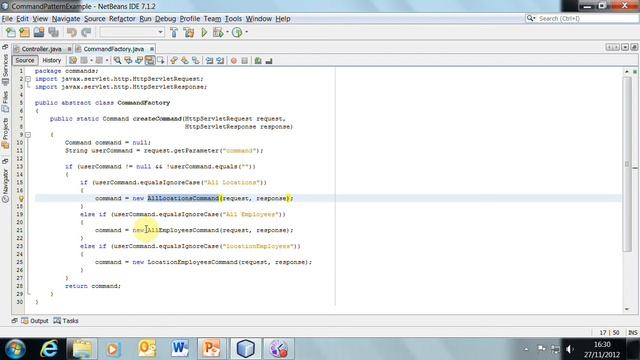Click the Redo arrow icon

pos(86,32)
